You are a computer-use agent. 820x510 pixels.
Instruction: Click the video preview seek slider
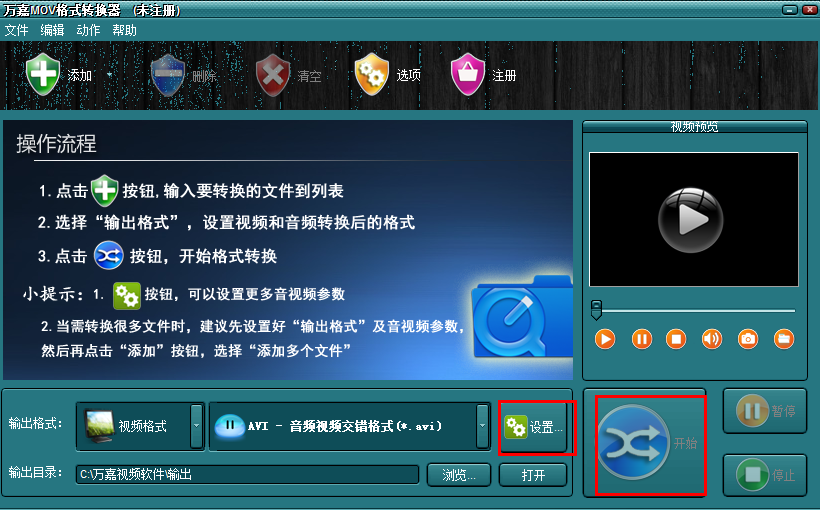(693, 310)
